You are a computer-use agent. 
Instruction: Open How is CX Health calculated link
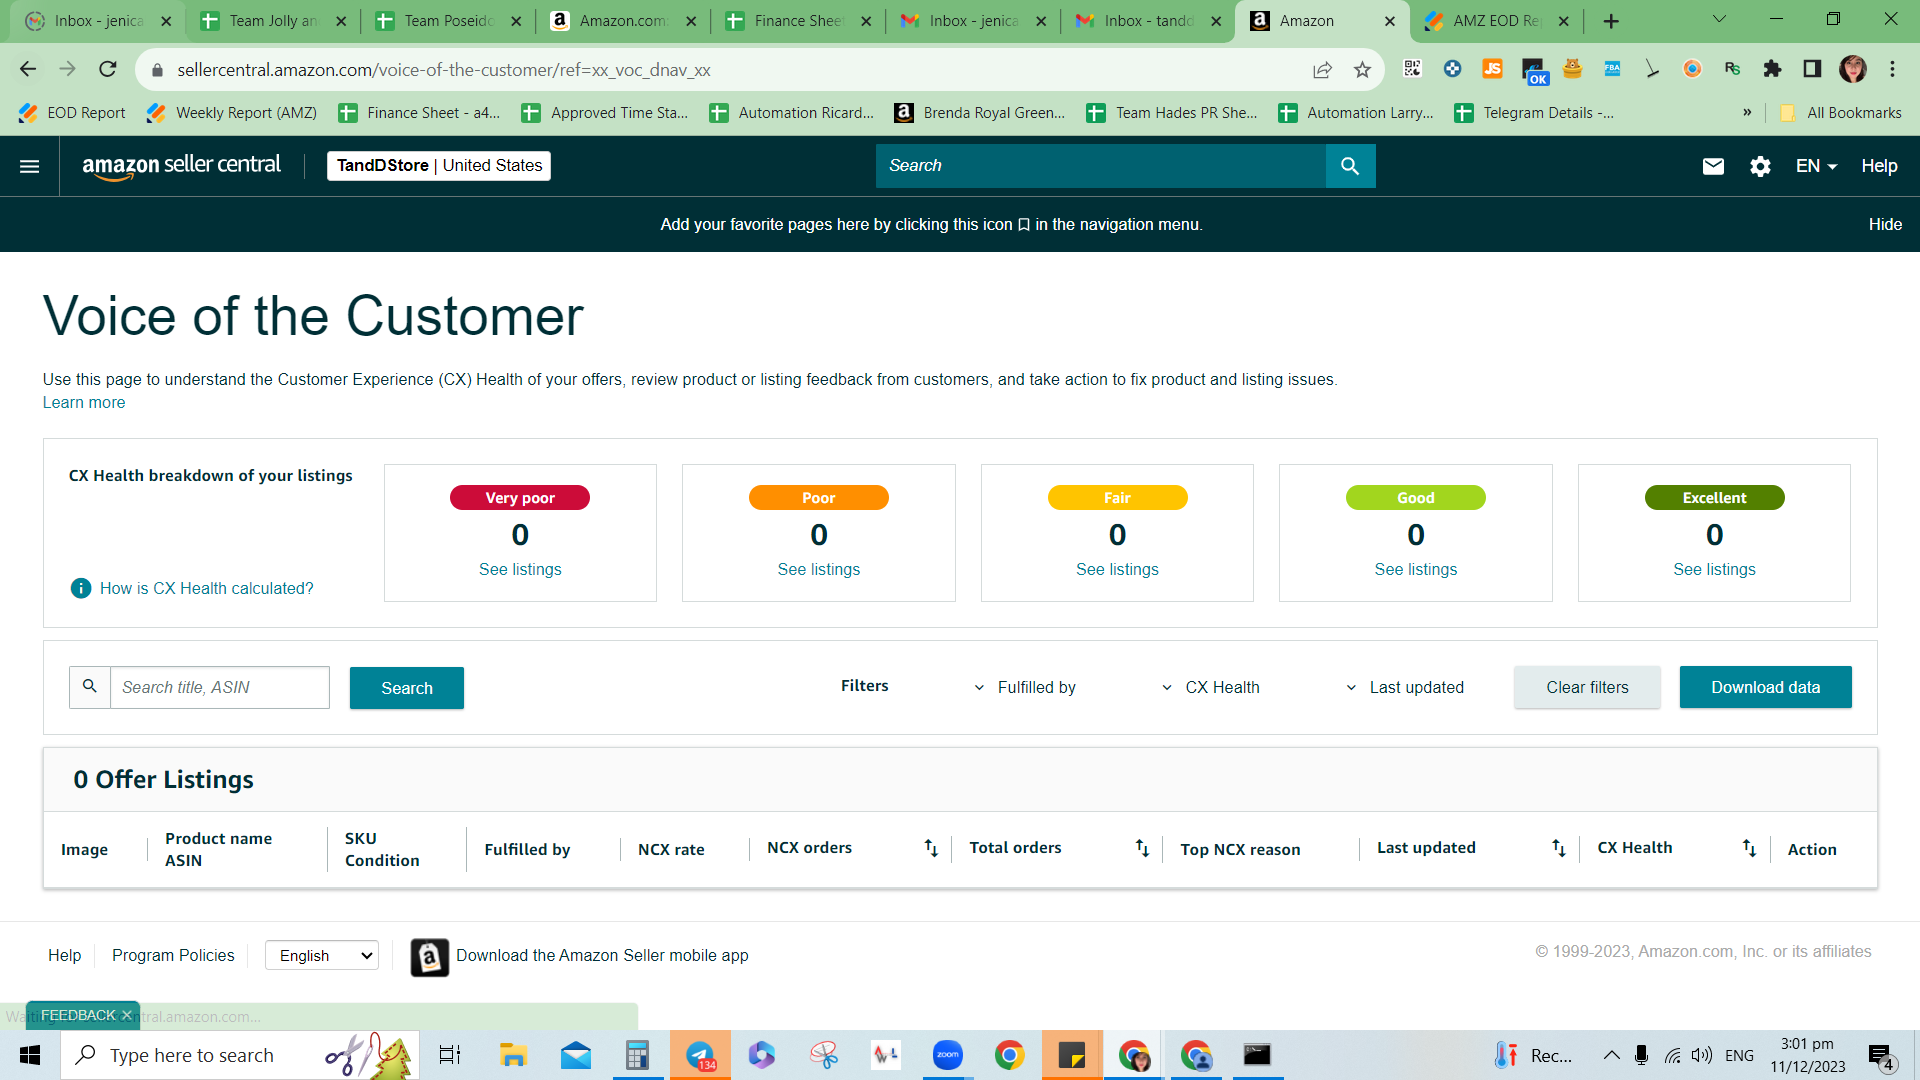pos(207,589)
